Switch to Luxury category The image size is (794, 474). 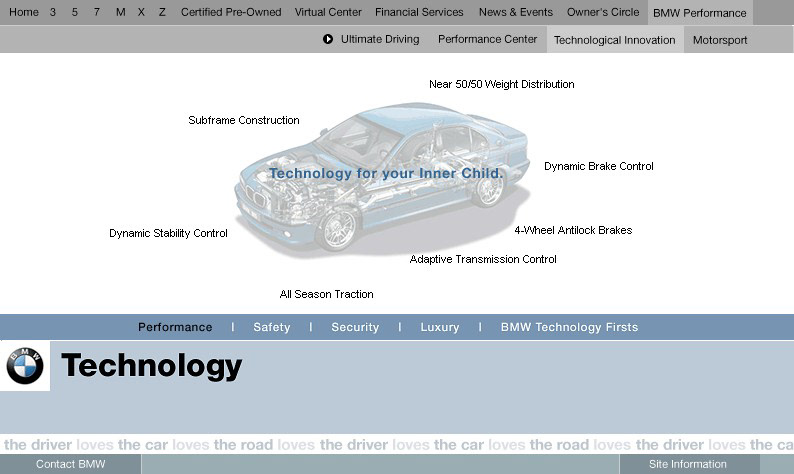[x=440, y=327]
